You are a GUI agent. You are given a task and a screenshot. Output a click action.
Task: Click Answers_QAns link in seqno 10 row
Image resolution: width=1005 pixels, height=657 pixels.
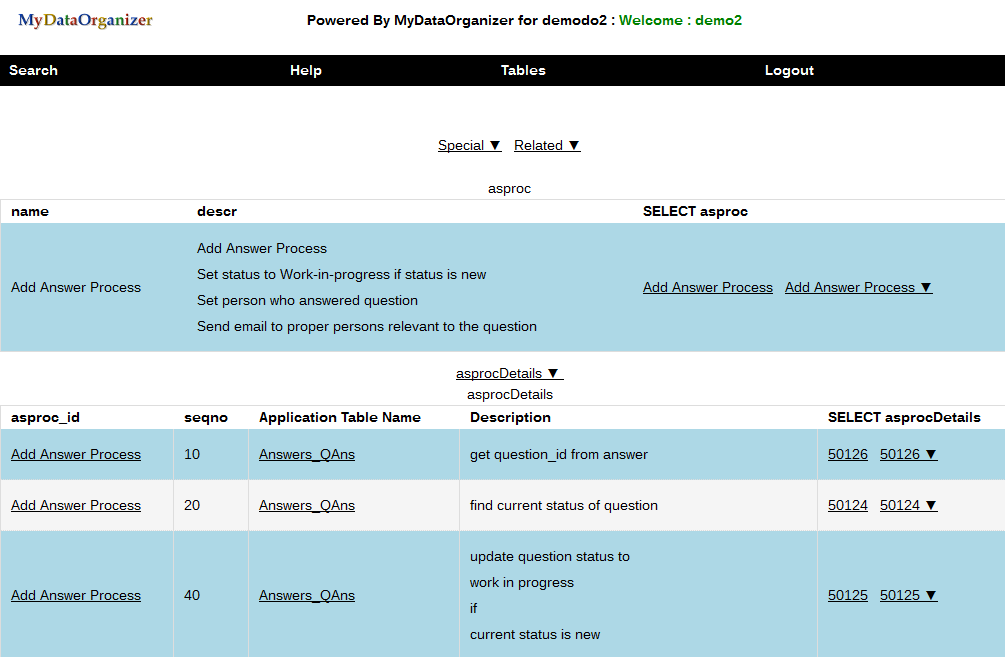(306, 454)
